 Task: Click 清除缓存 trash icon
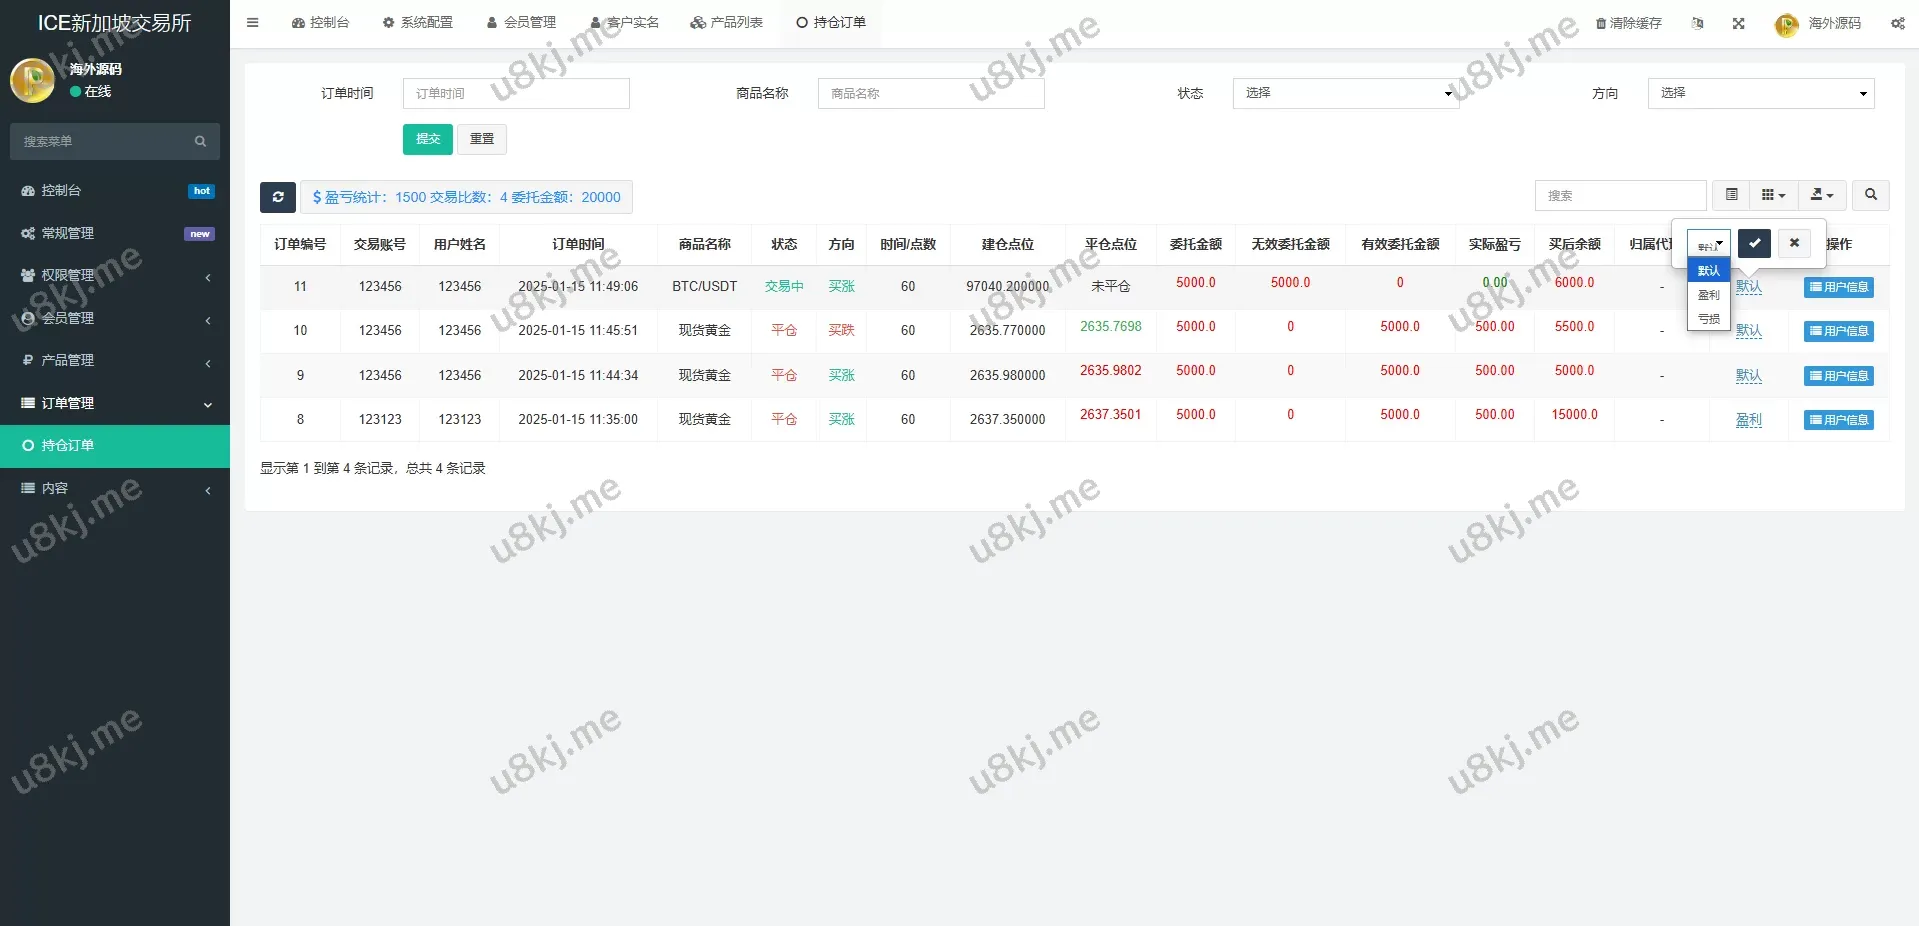click(x=1628, y=23)
